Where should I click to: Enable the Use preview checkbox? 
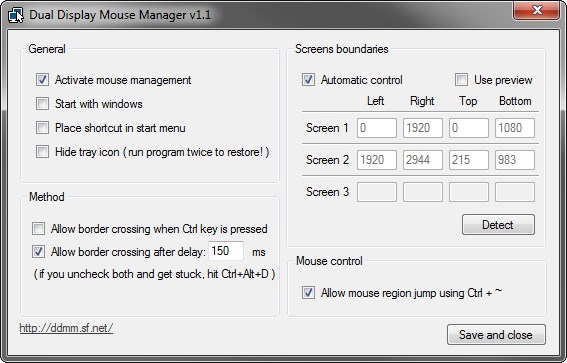[461, 80]
